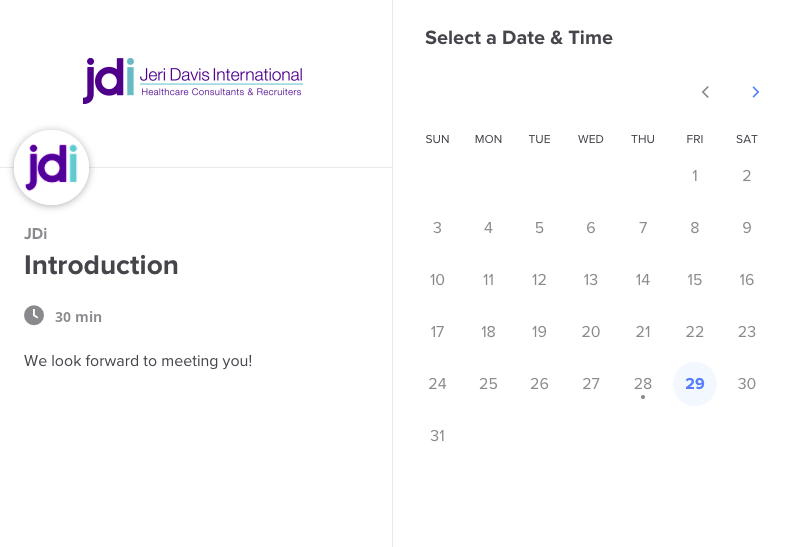
Task: Click the Jeri Davis International banner logo
Action: tap(193, 80)
